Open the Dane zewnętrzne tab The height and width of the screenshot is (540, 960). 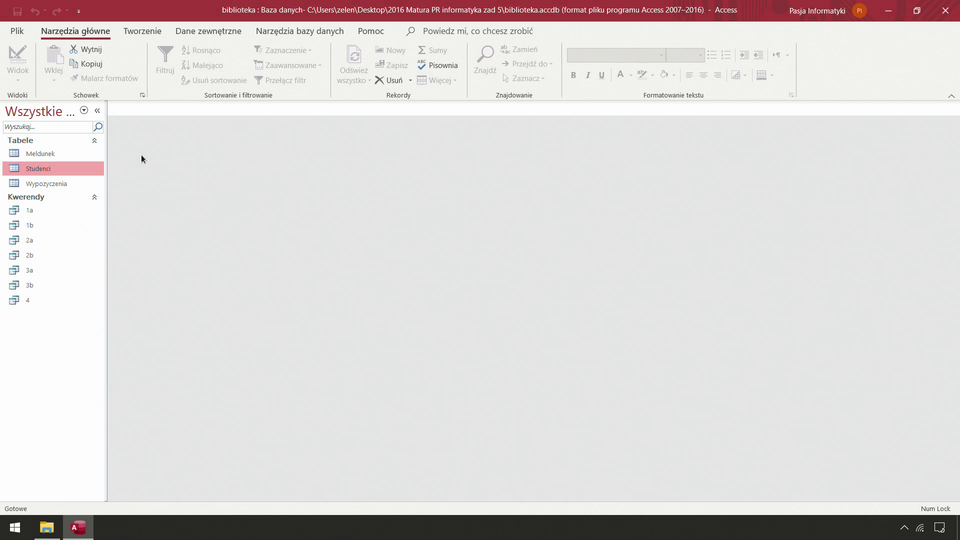pos(208,31)
